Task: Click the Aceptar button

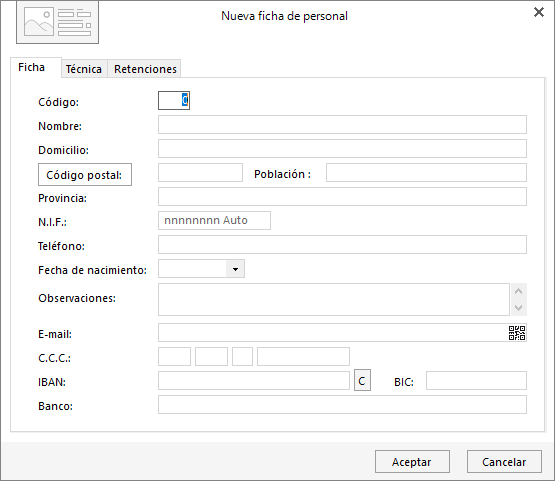Action: pos(412,462)
